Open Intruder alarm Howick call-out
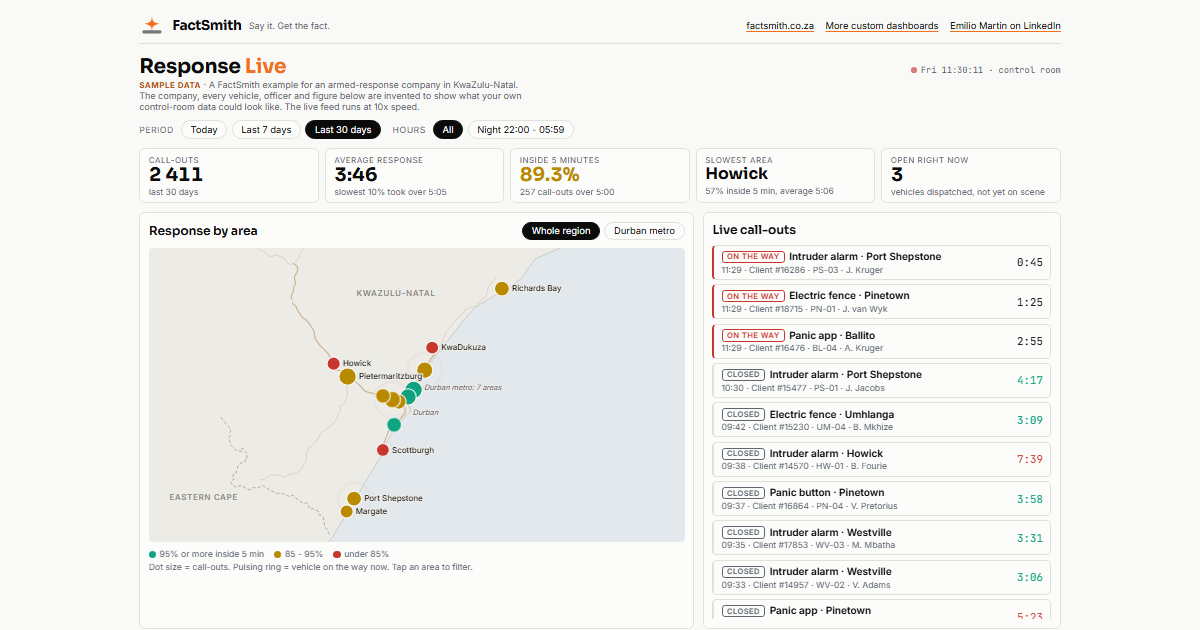The image size is (1200, 630). tap(881, 459)
